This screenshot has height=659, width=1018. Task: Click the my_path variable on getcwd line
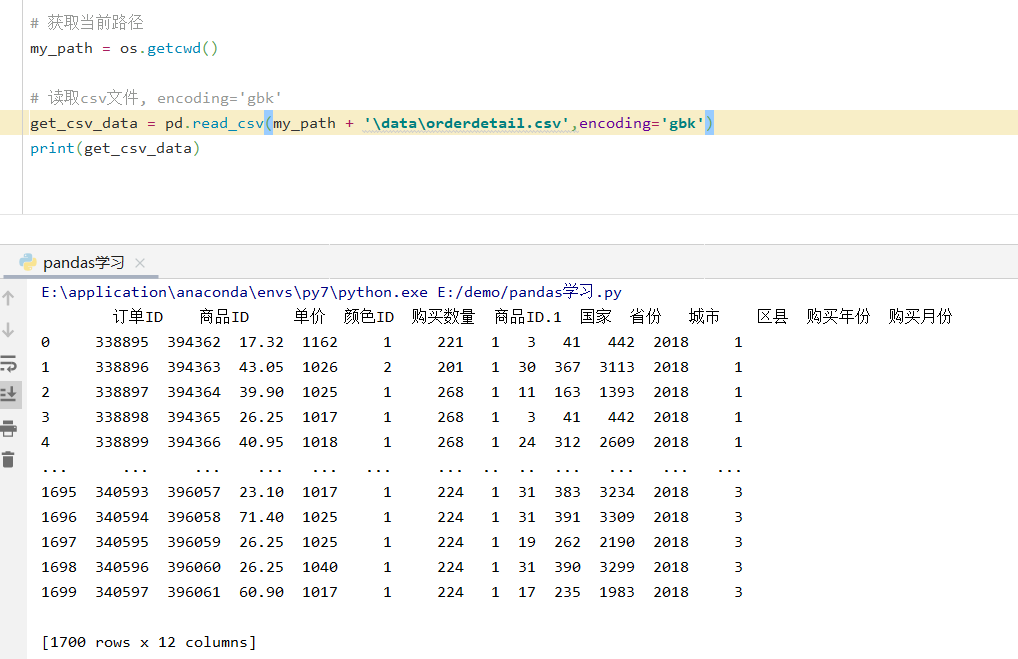[x=61, y=49]
